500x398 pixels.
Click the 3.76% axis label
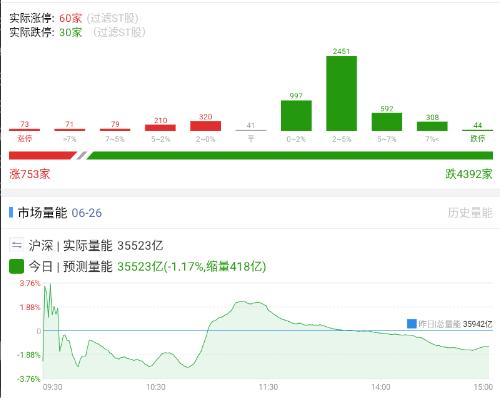[30, 283]
